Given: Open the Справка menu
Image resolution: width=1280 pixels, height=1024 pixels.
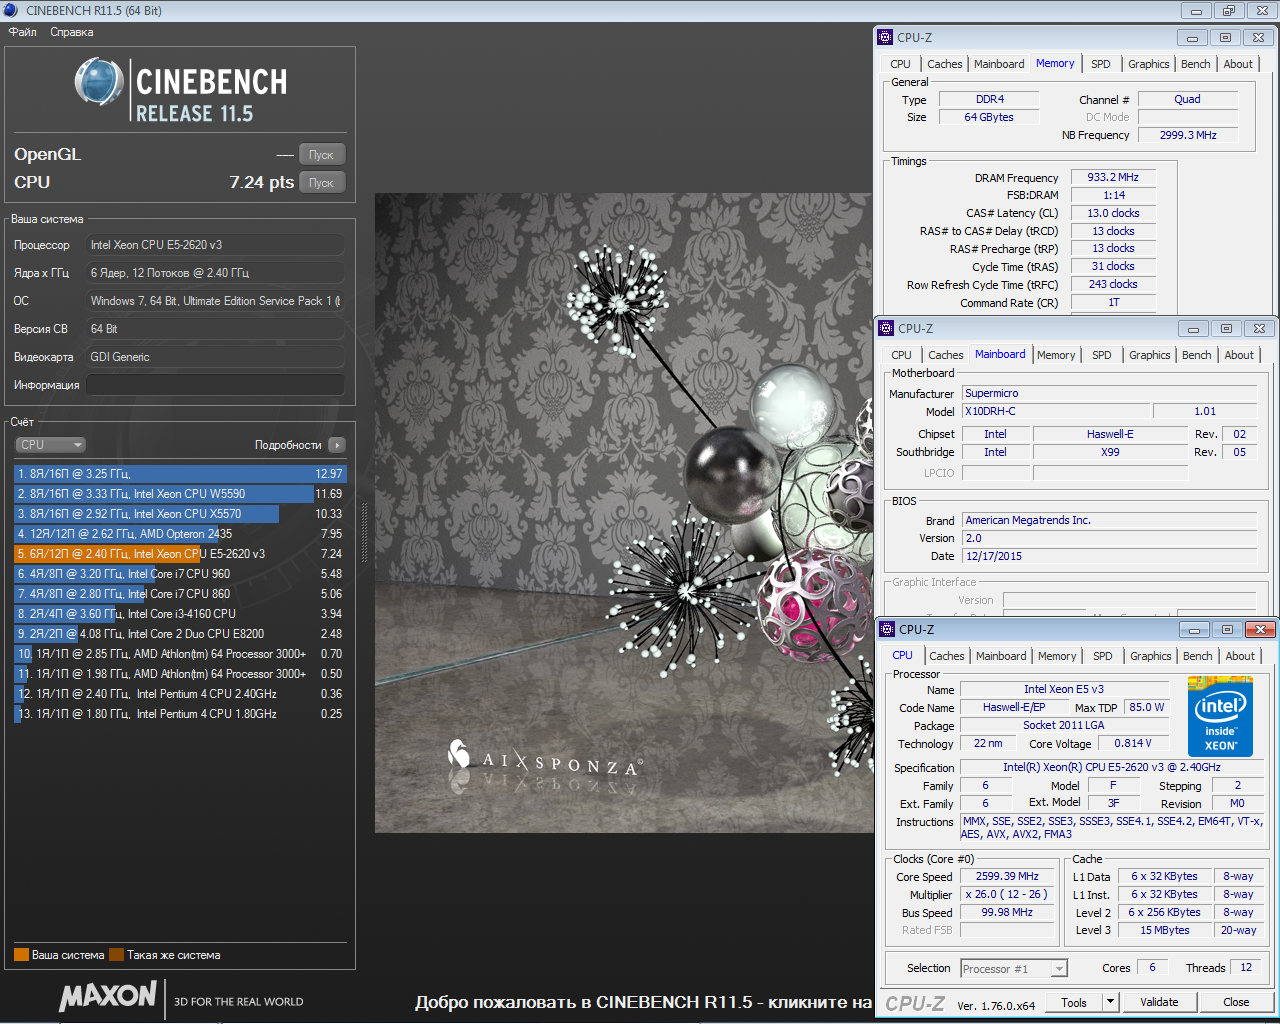Looking at the screenshot, I should (x=72, y=32).
